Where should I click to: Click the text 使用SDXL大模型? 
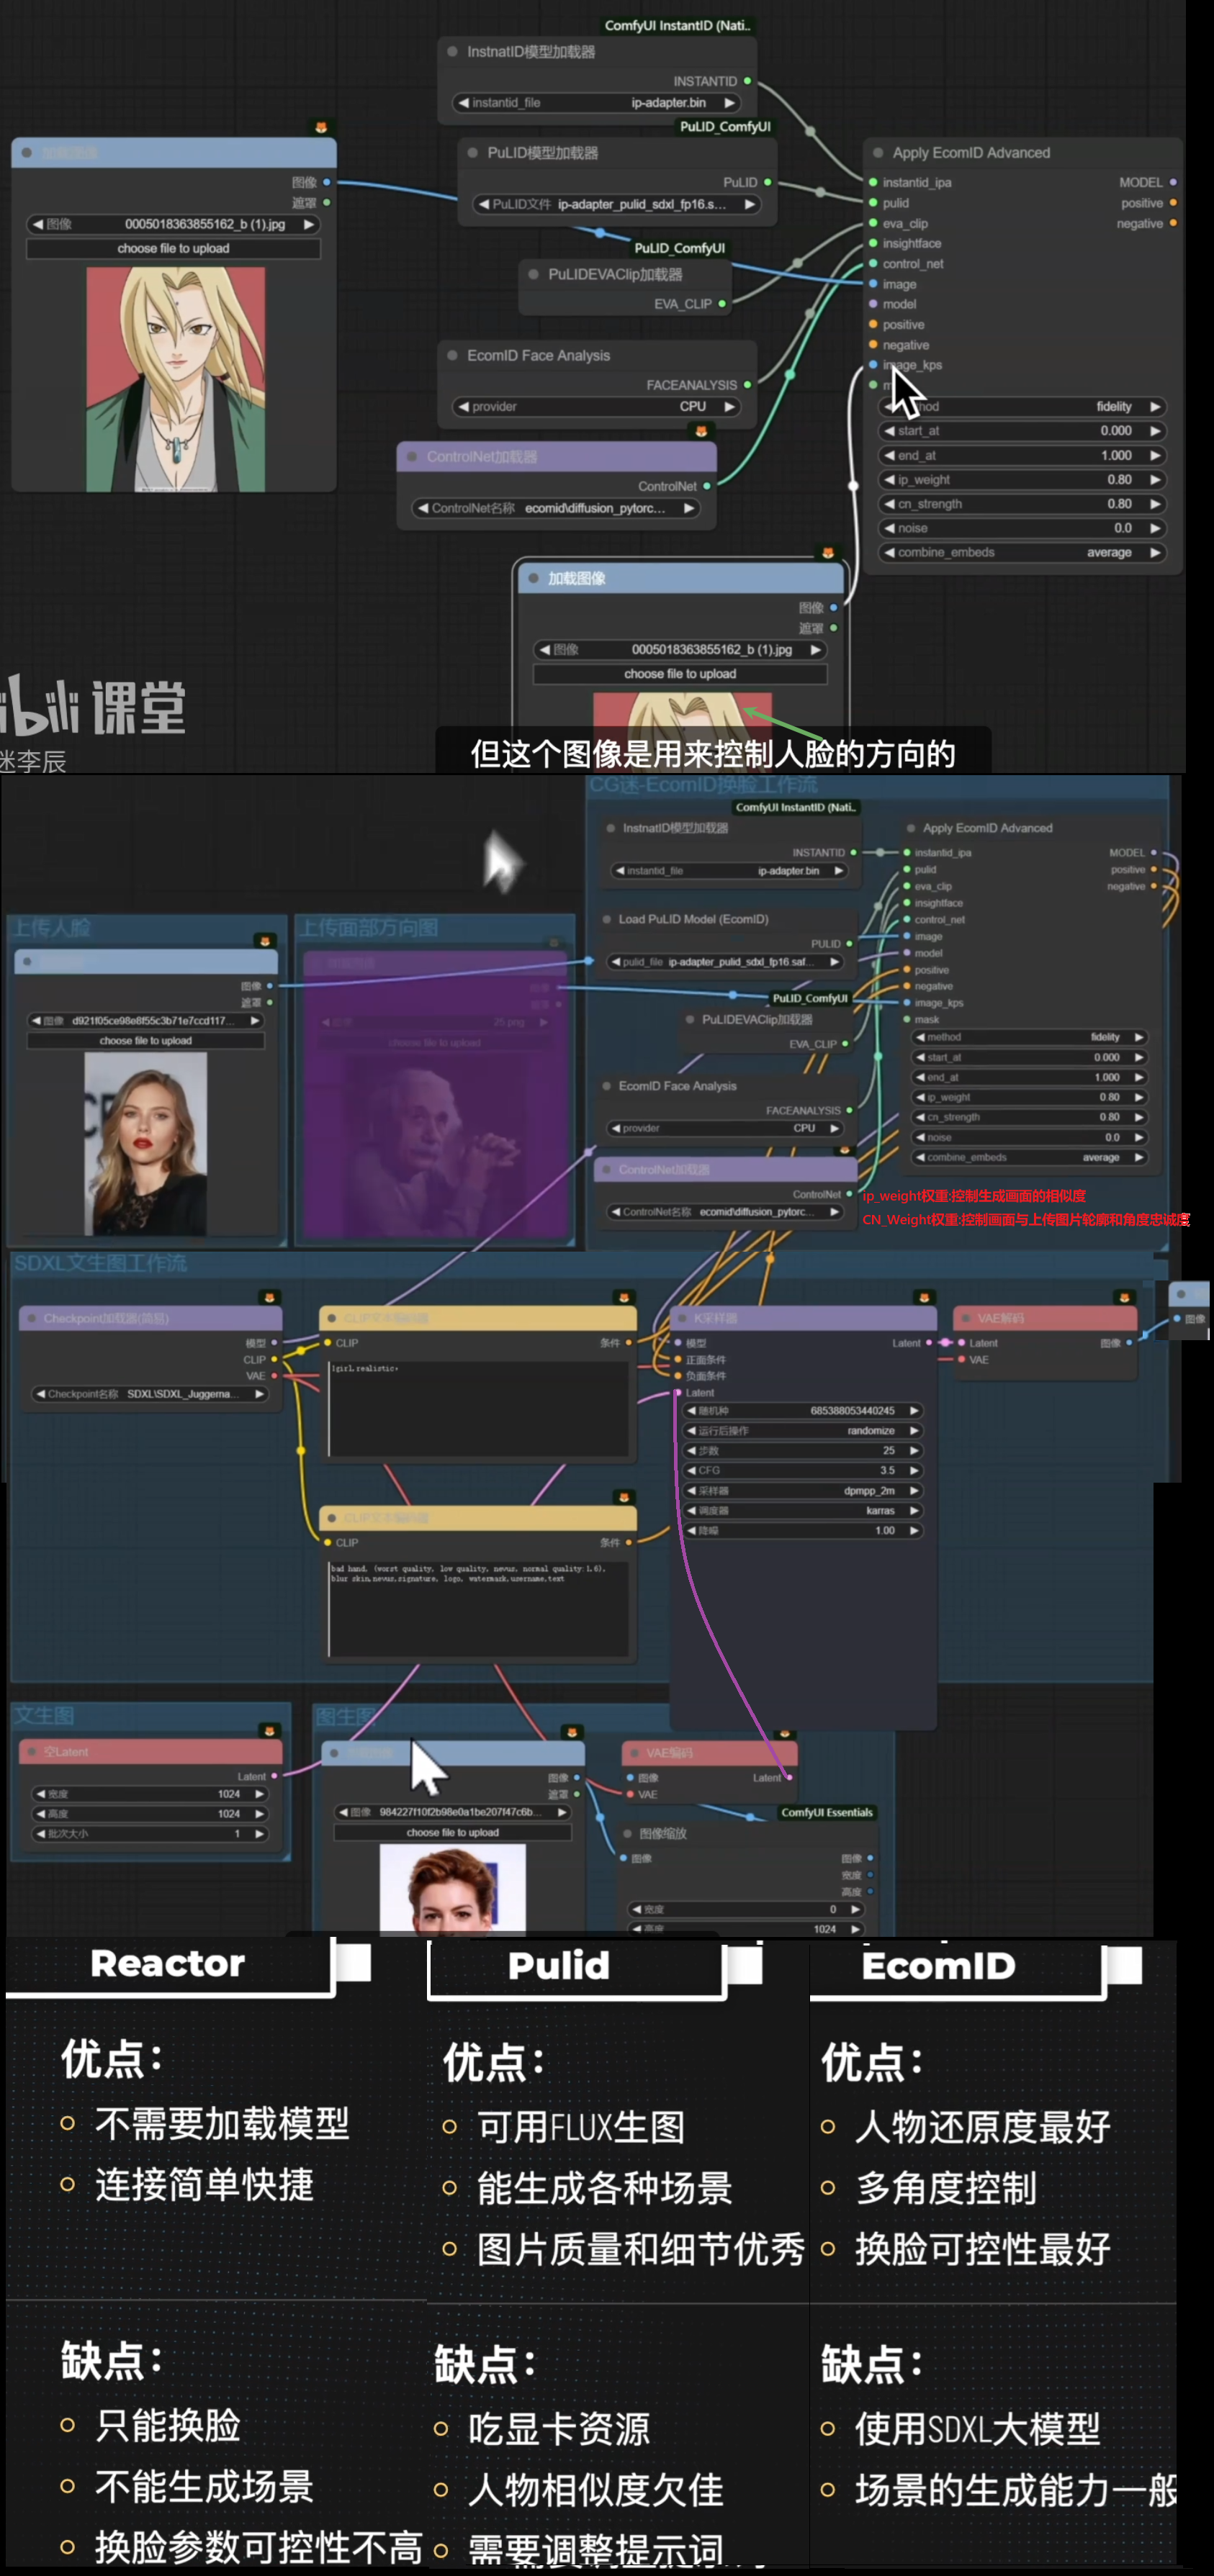(x=978, y=2429)
